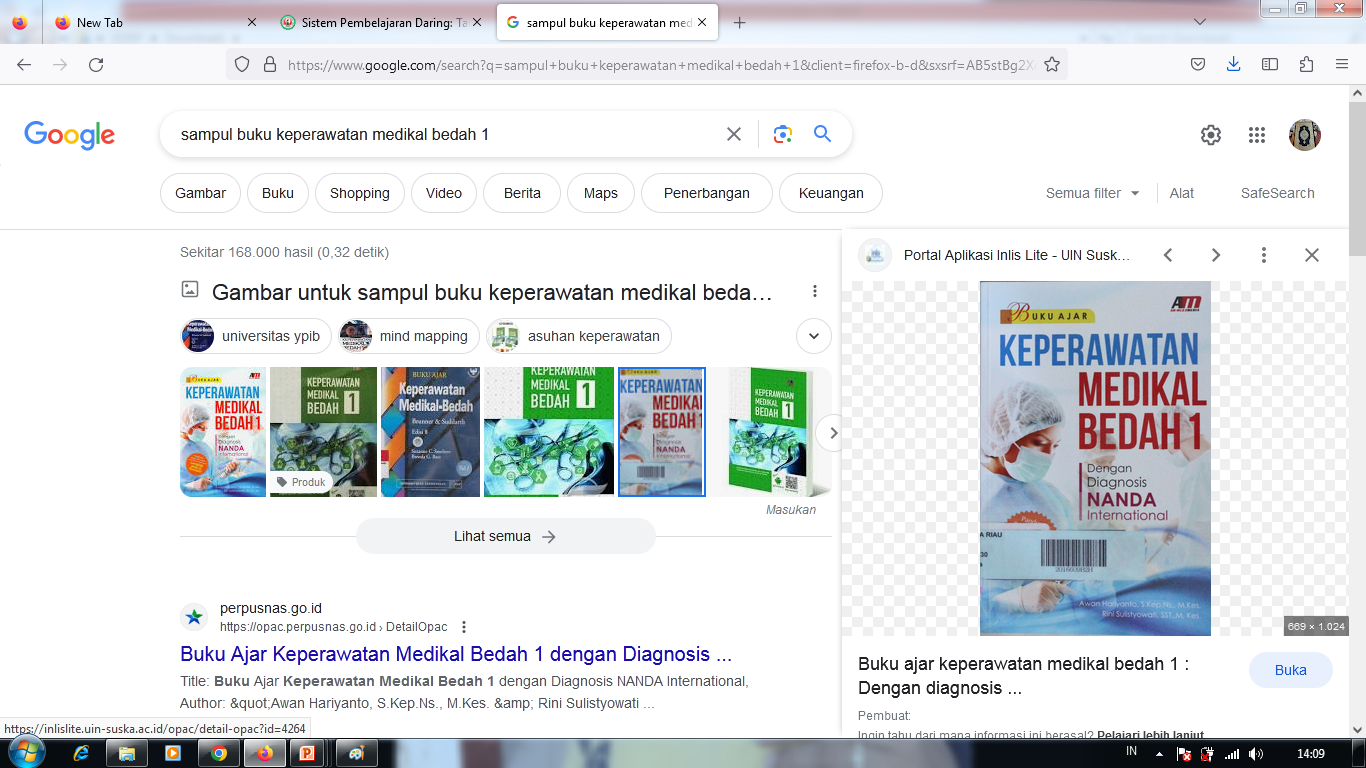Open Portal Aplikasi Inlis Lite source link
The height and width of the screenshot is (768, 1366).
(x=1017, y=255)
